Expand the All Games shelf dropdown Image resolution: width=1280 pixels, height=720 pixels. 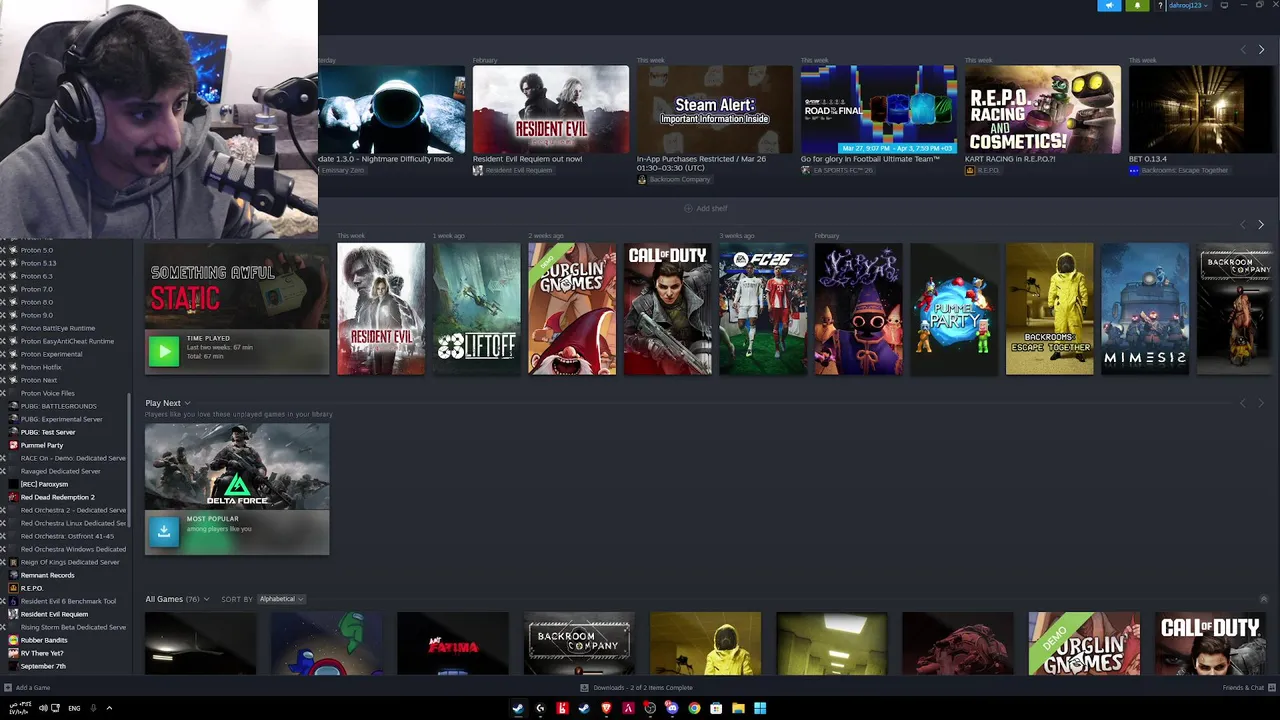coord(206,599)
